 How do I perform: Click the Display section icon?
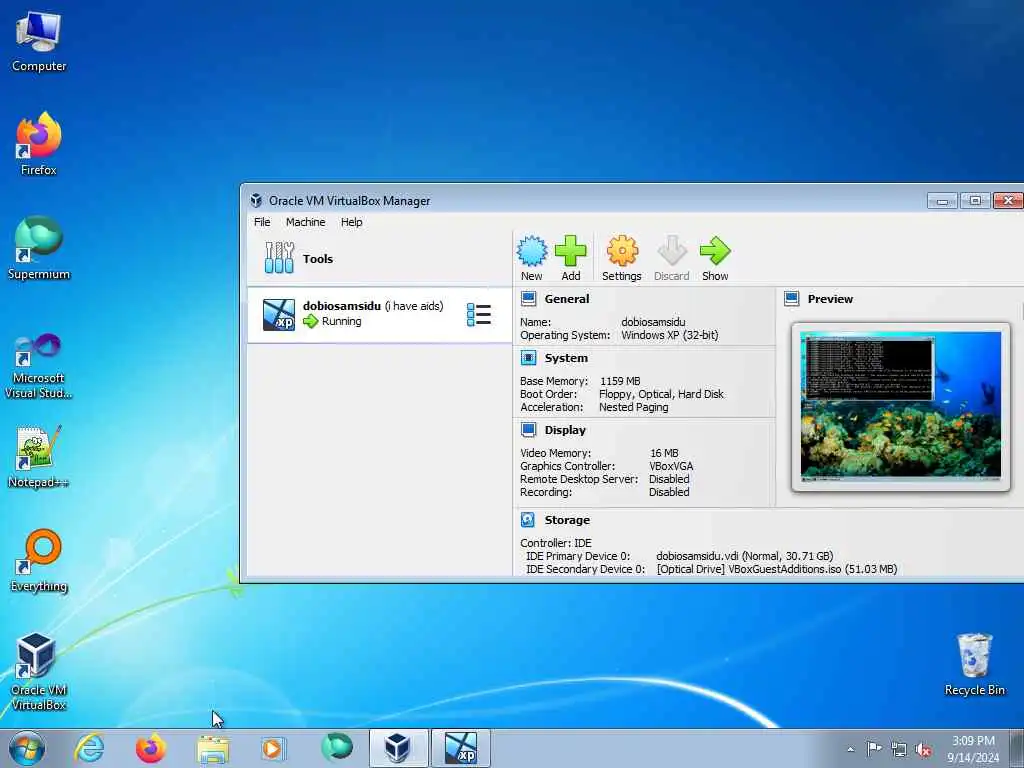[x=528, y=430]
